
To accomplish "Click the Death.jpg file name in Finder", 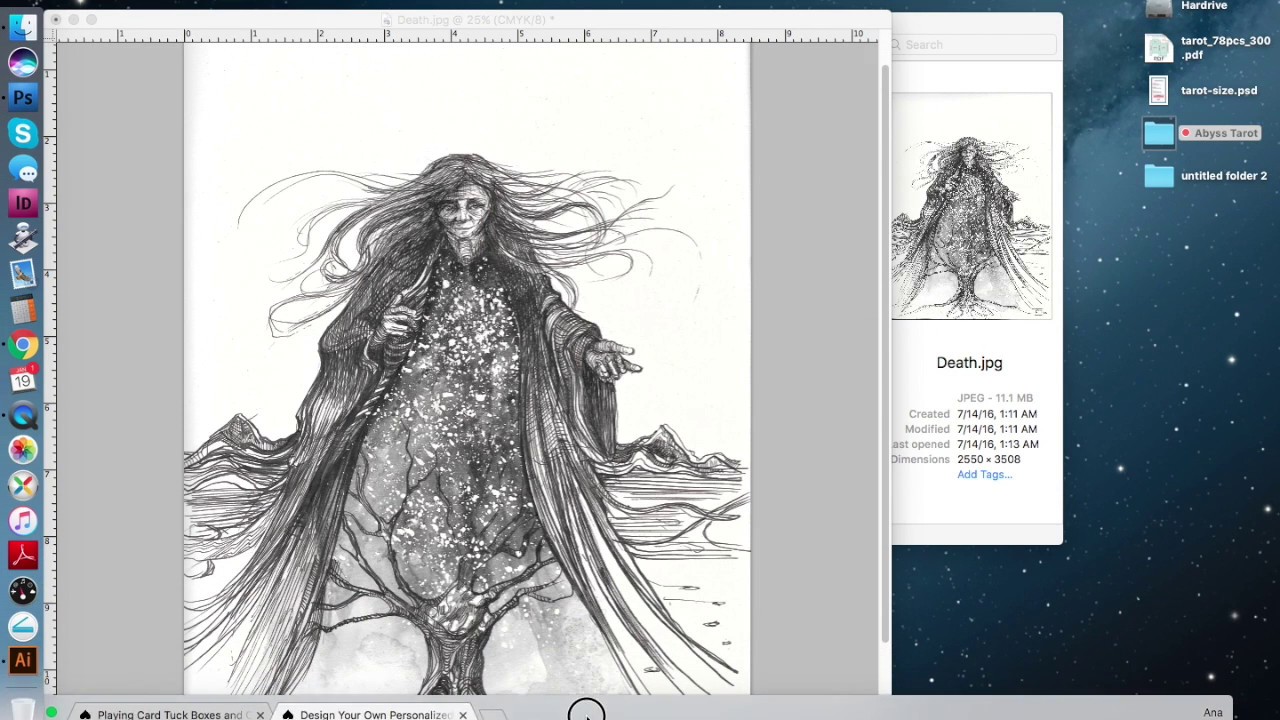I will (x=969, y=363).
